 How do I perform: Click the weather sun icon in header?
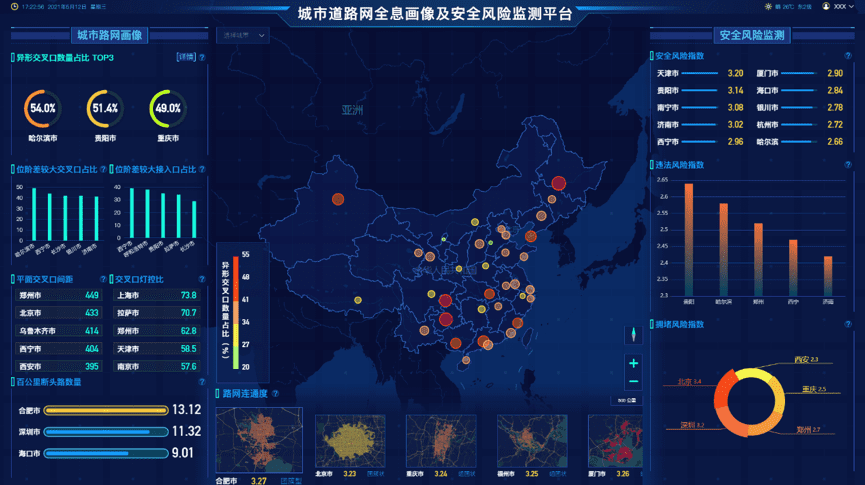click(x=768, y=6)
